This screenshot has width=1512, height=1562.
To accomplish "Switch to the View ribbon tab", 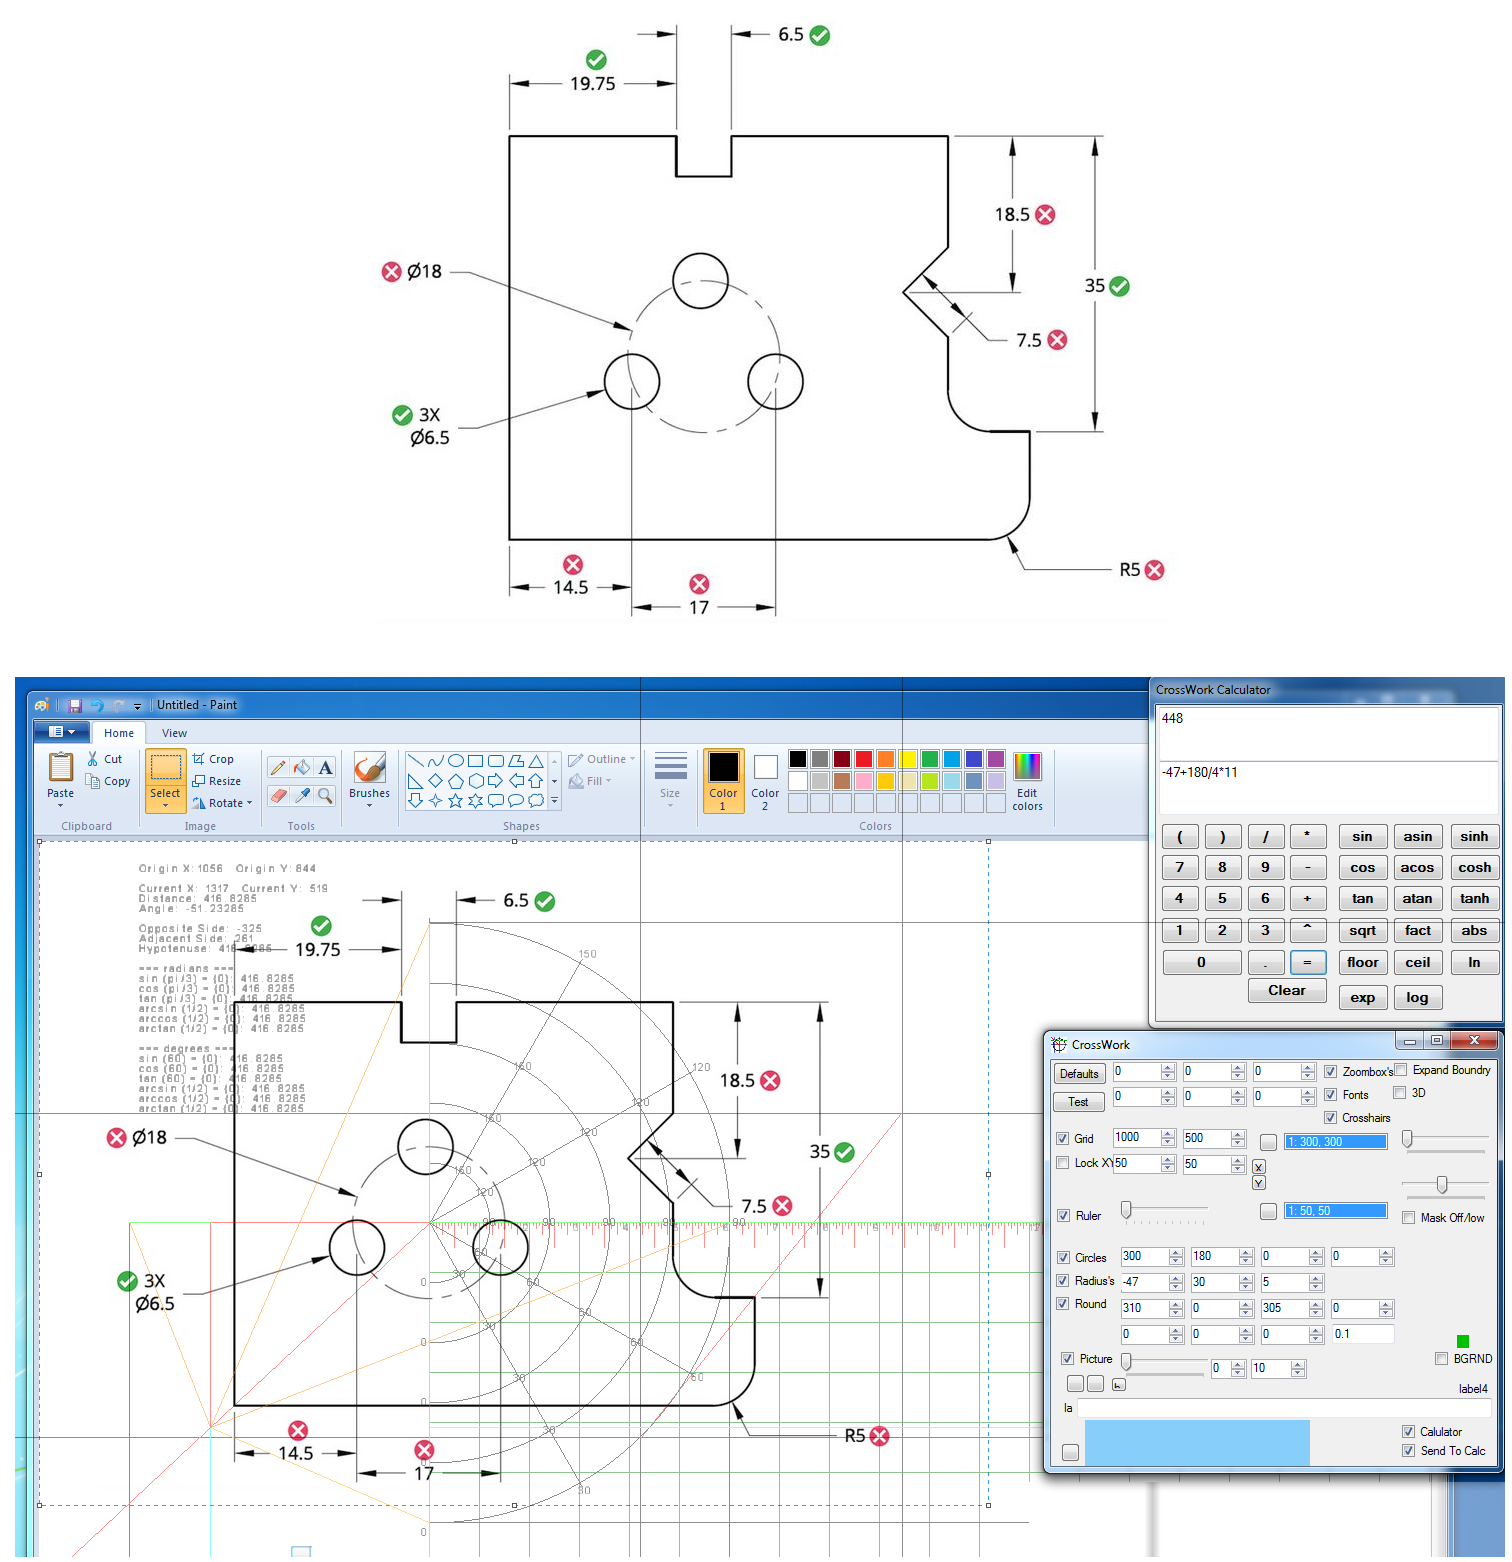I will point(174,733).
